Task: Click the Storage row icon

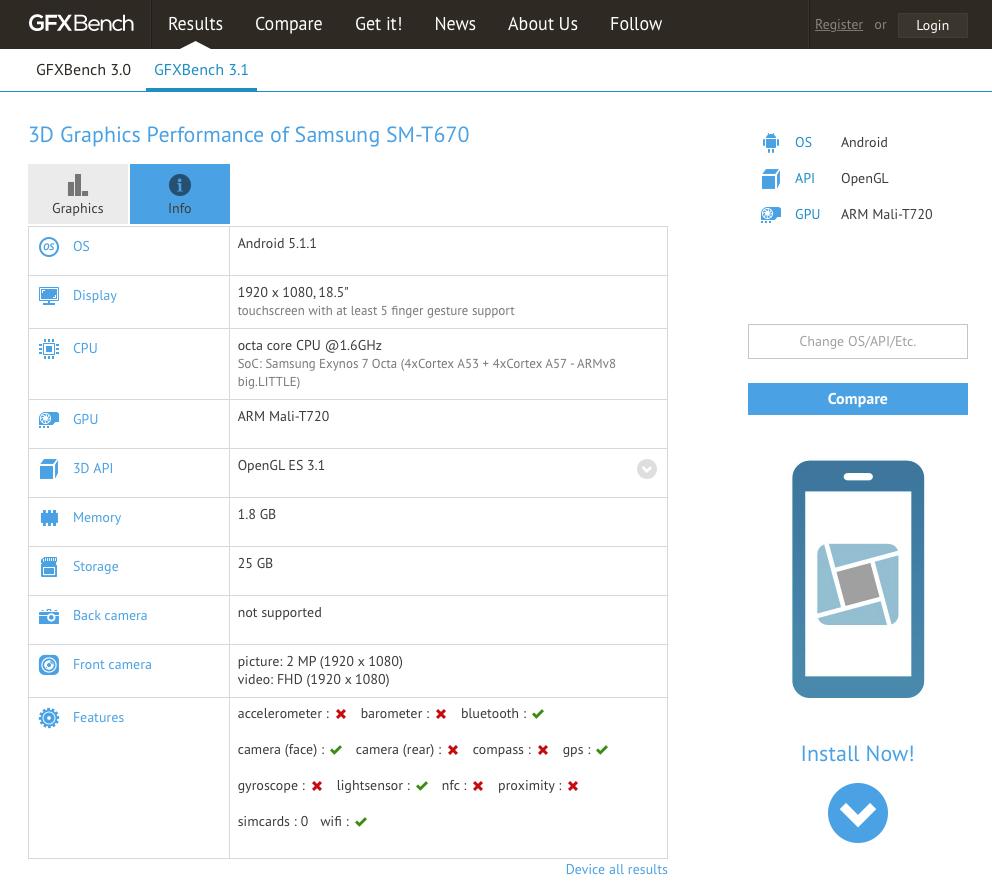Action: pos(48,567)
